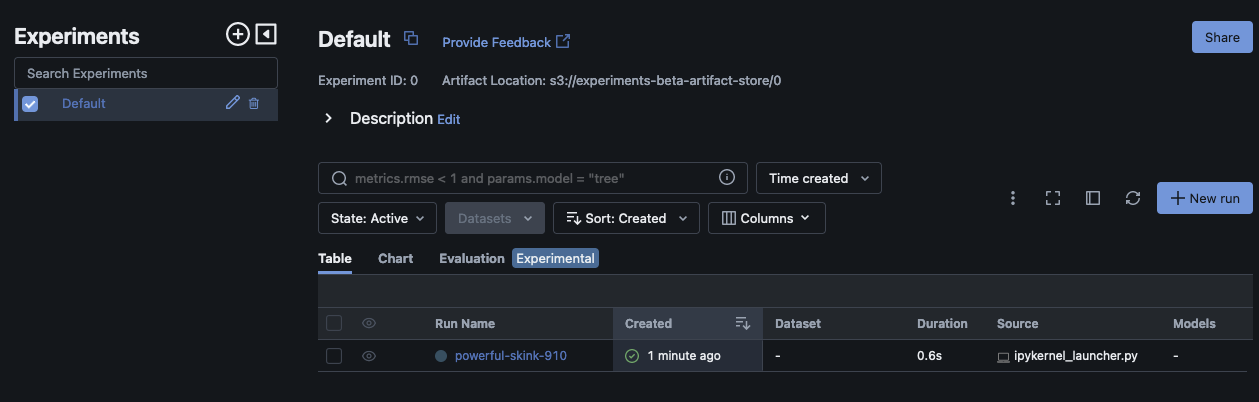Hide the powerful-skink-910 run via eye icon

369,356
